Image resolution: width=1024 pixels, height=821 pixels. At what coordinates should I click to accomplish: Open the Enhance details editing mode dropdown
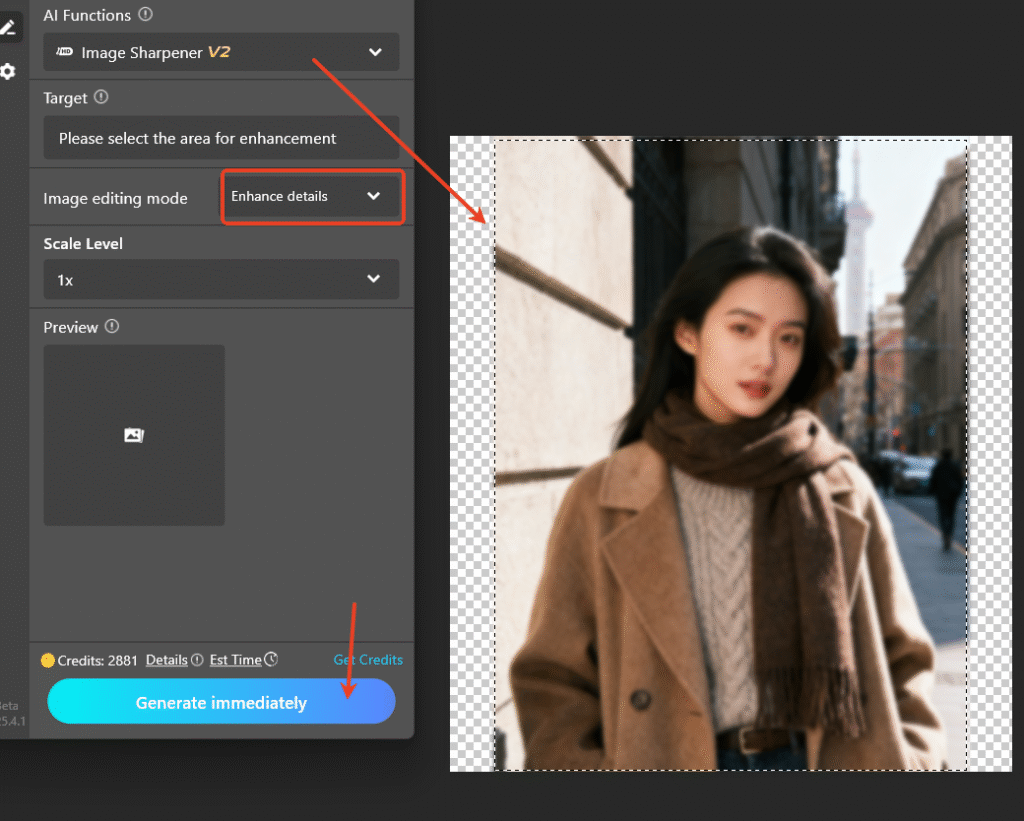click(312, 196)
